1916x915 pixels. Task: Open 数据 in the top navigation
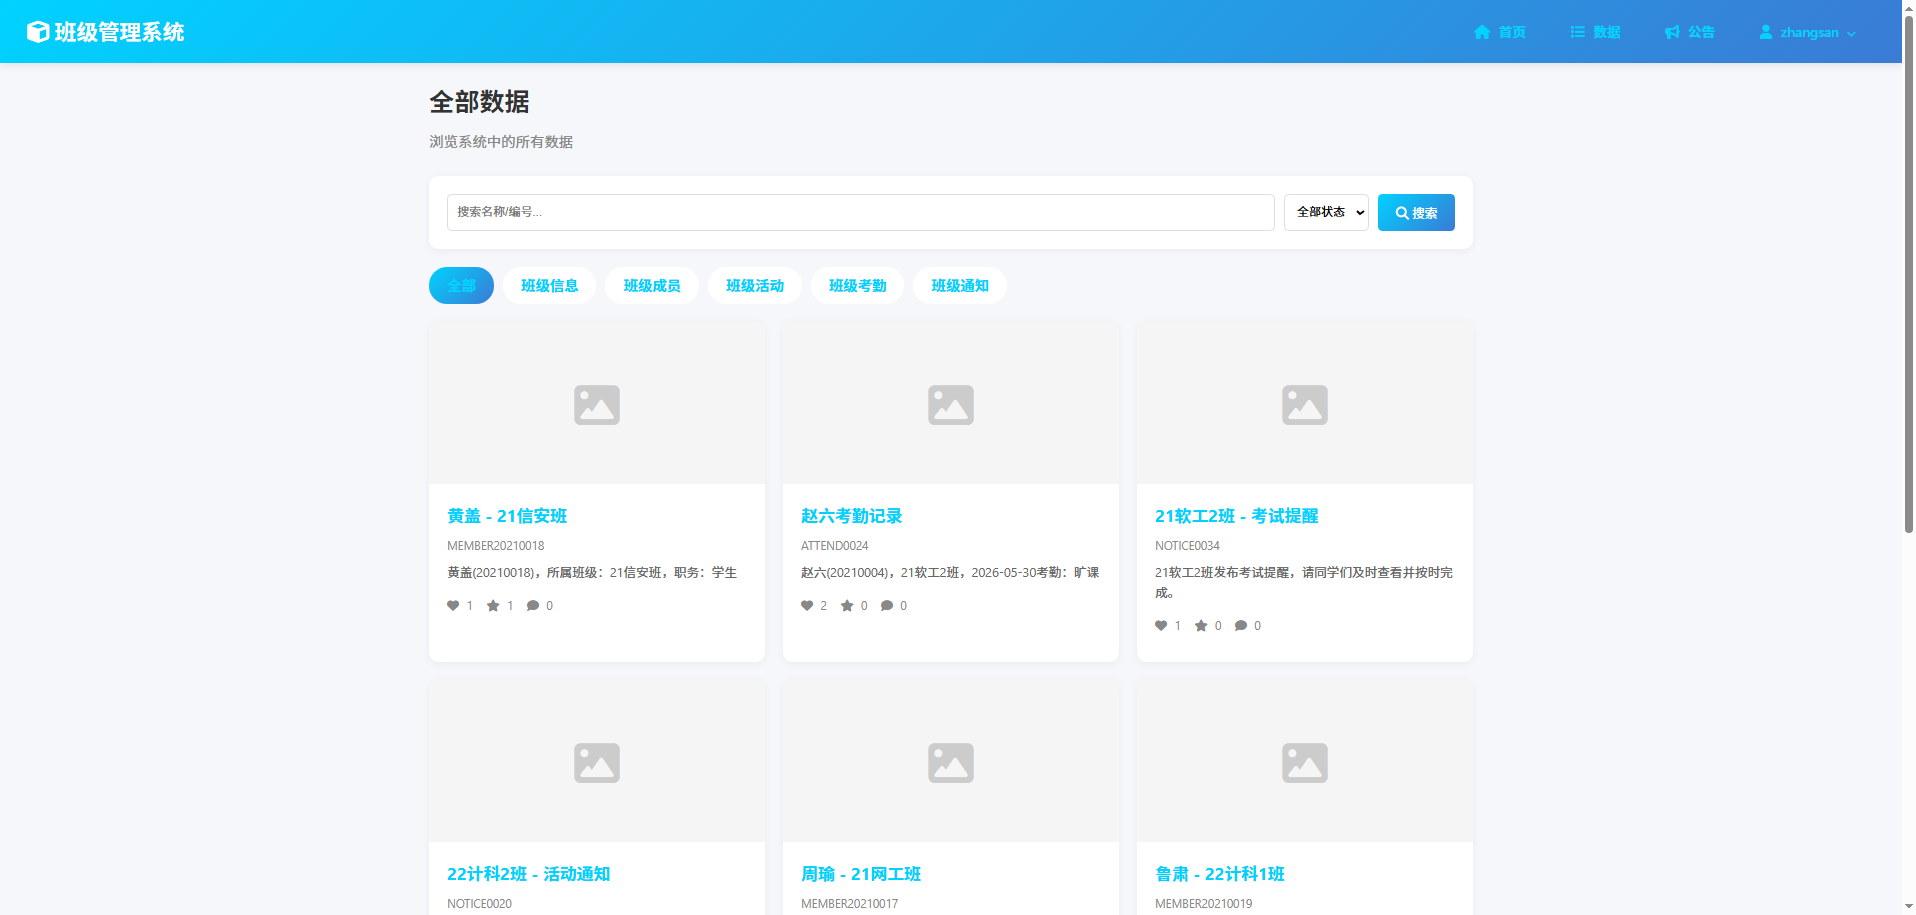1595,32
